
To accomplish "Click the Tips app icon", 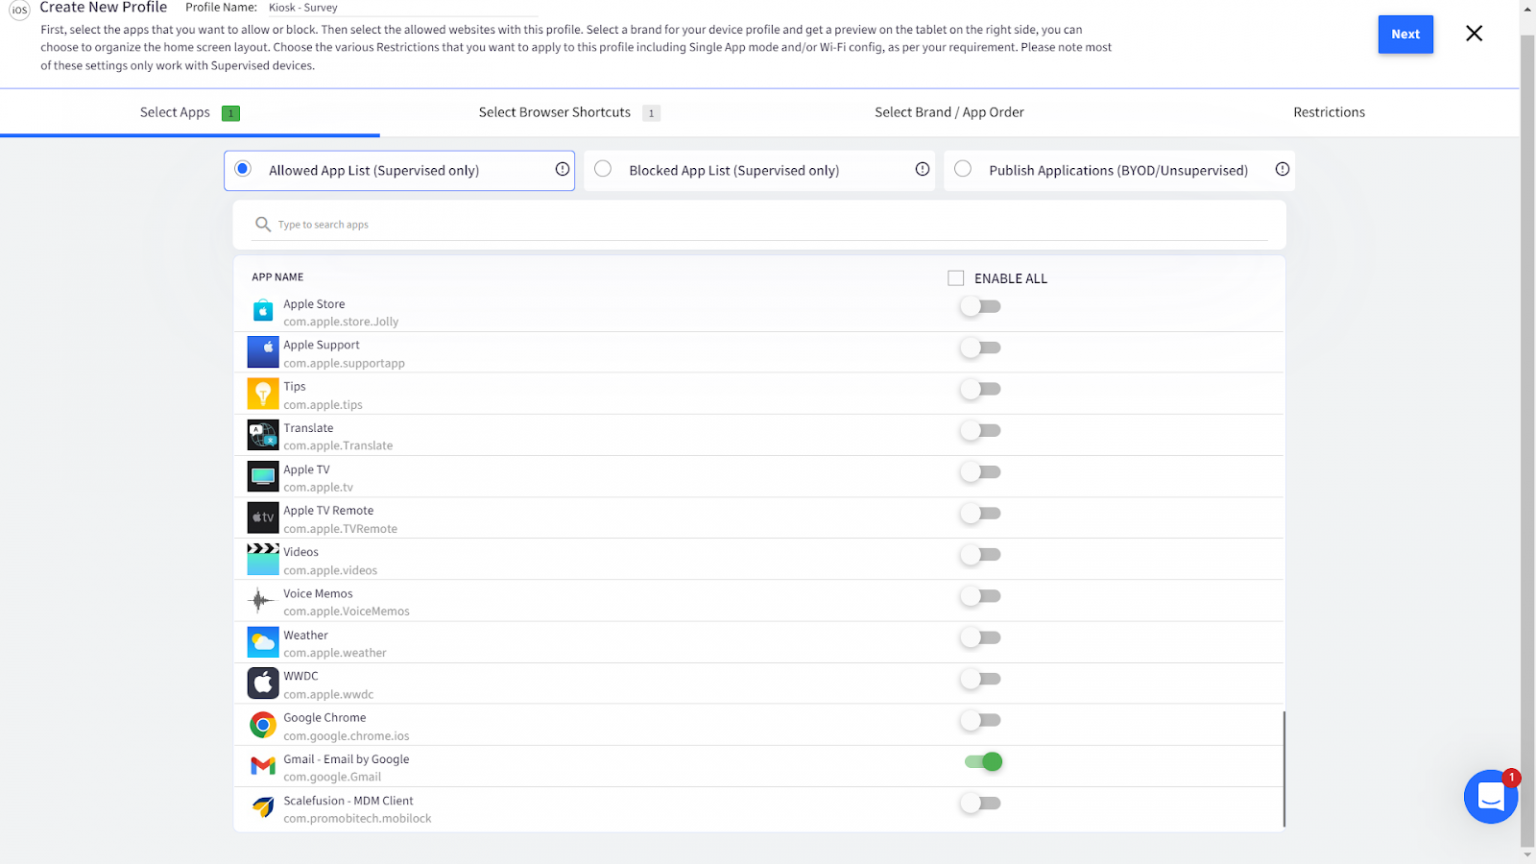I will [x=262, y=393].
